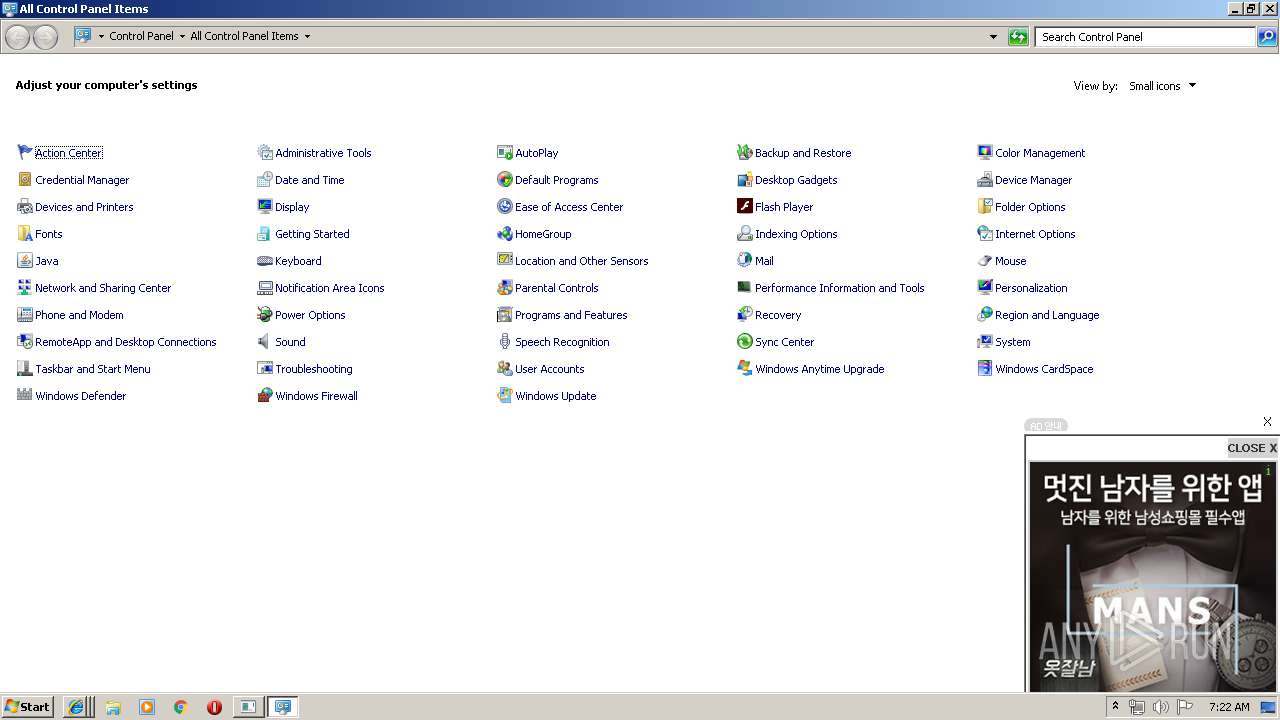Image resolution: width=1280 pixels, height=720 pixels.
Task: Open the View by Small icons dropdown
Action: pyautogui.click(x=1162, y=86)
